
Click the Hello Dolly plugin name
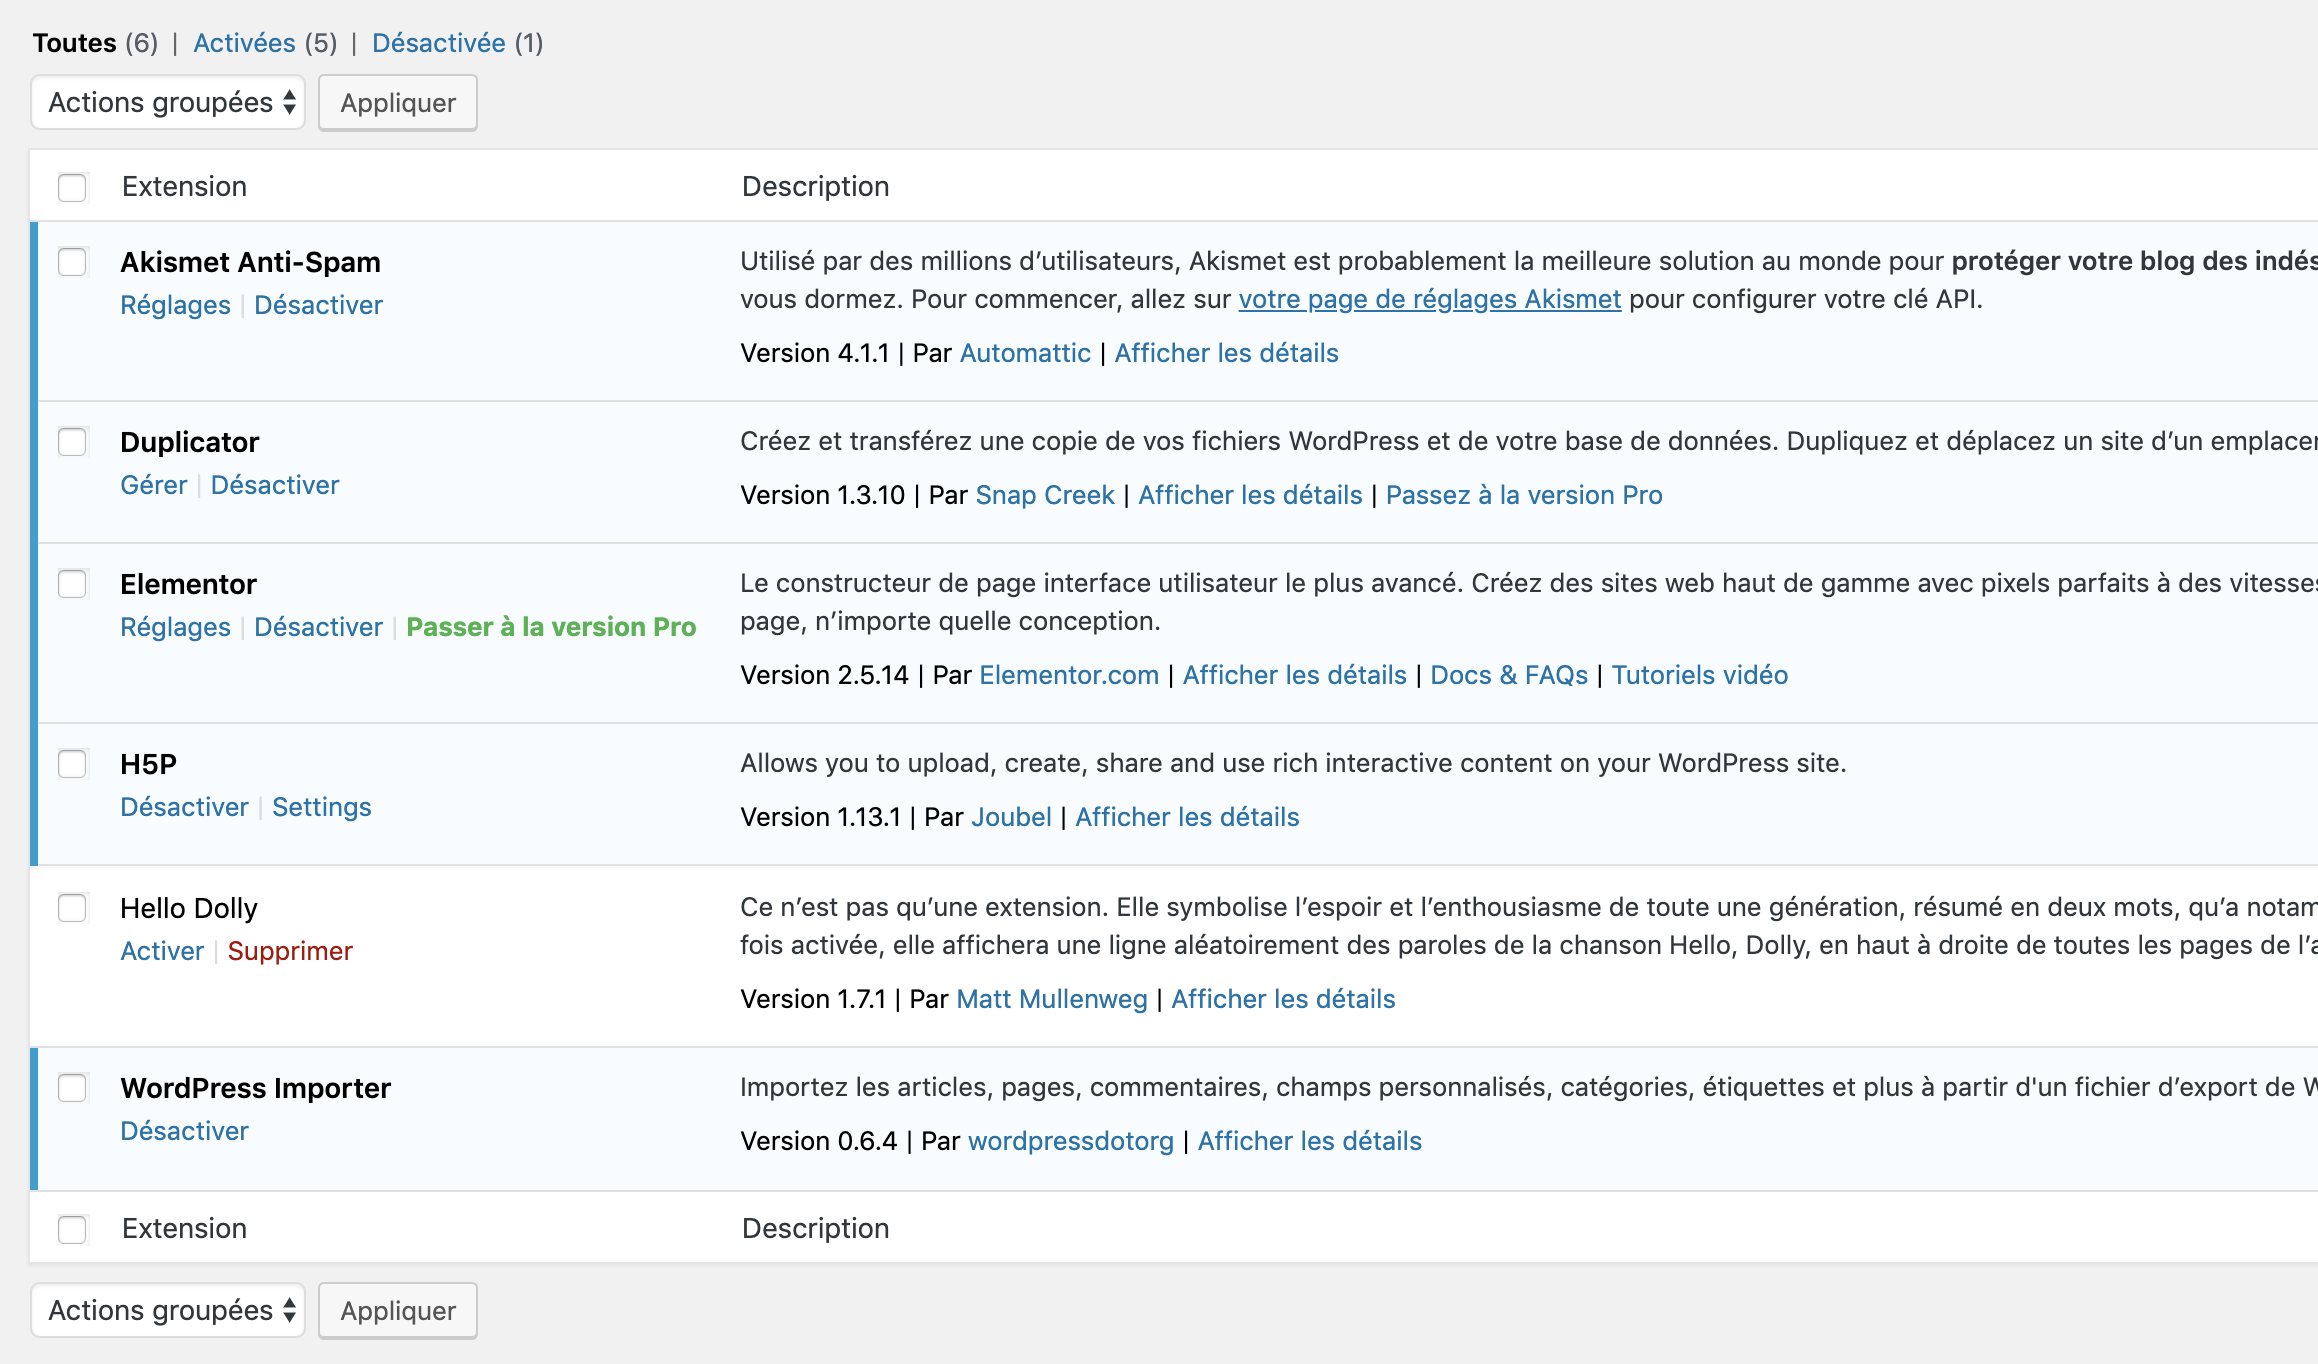point(189,908)
